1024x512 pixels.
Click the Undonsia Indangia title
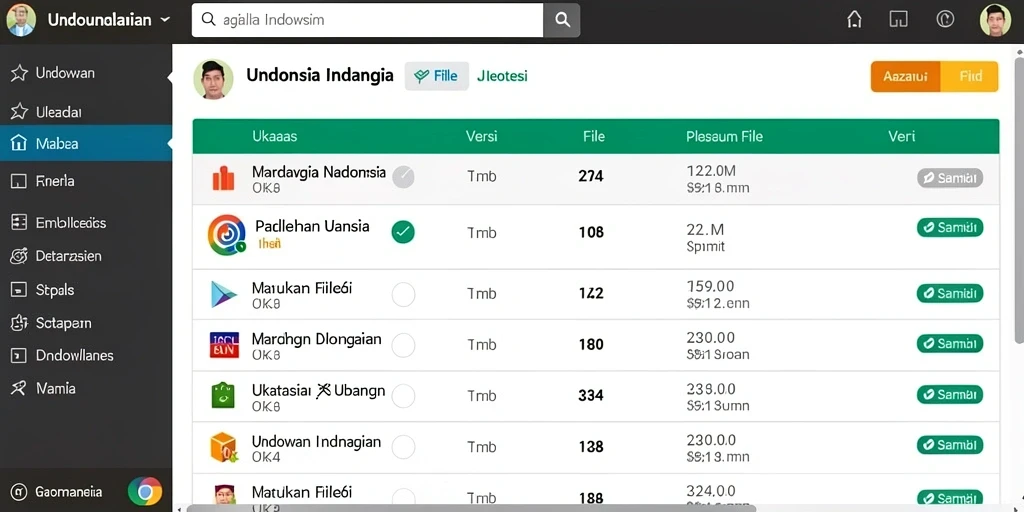tap(320, 75)
